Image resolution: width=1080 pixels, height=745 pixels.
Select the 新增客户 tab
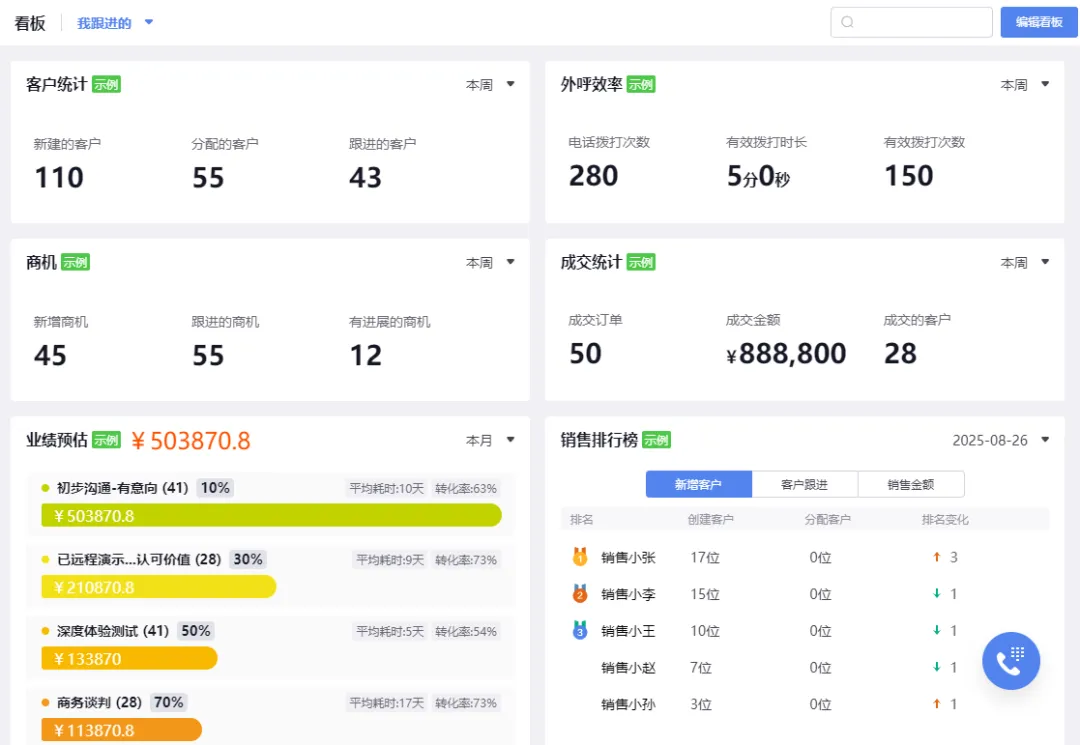(x=697, y=484)
